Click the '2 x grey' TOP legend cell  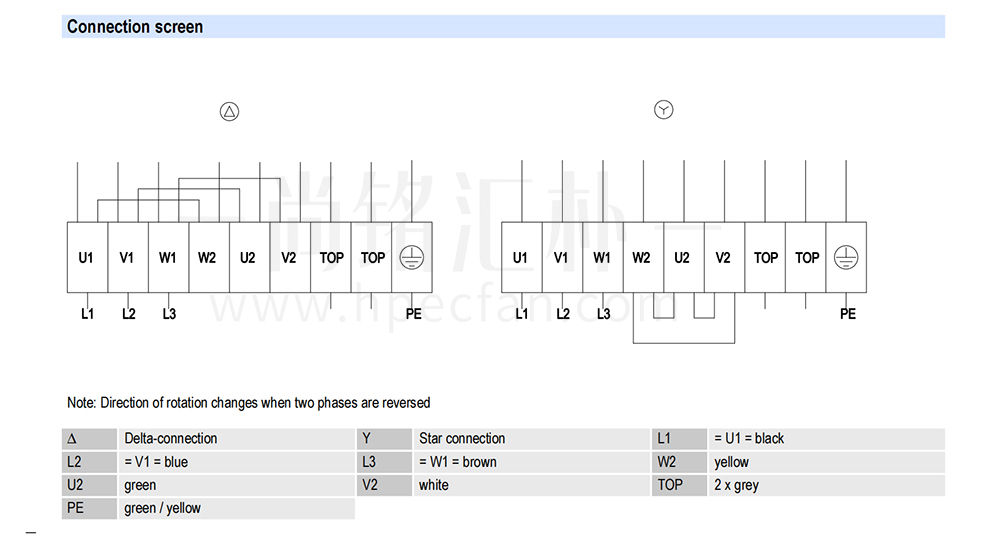[826, 485]
